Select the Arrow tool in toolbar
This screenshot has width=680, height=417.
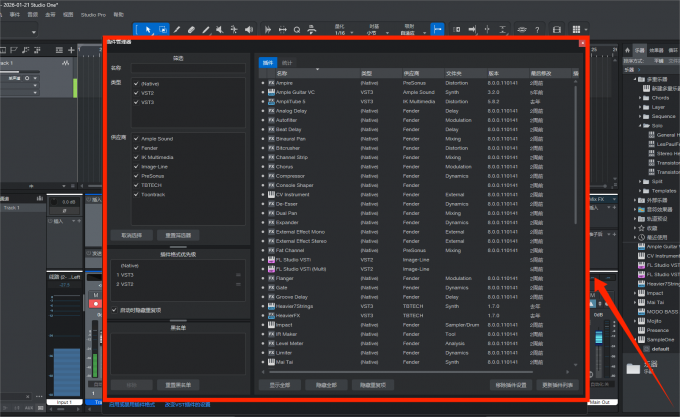[148, 29]
